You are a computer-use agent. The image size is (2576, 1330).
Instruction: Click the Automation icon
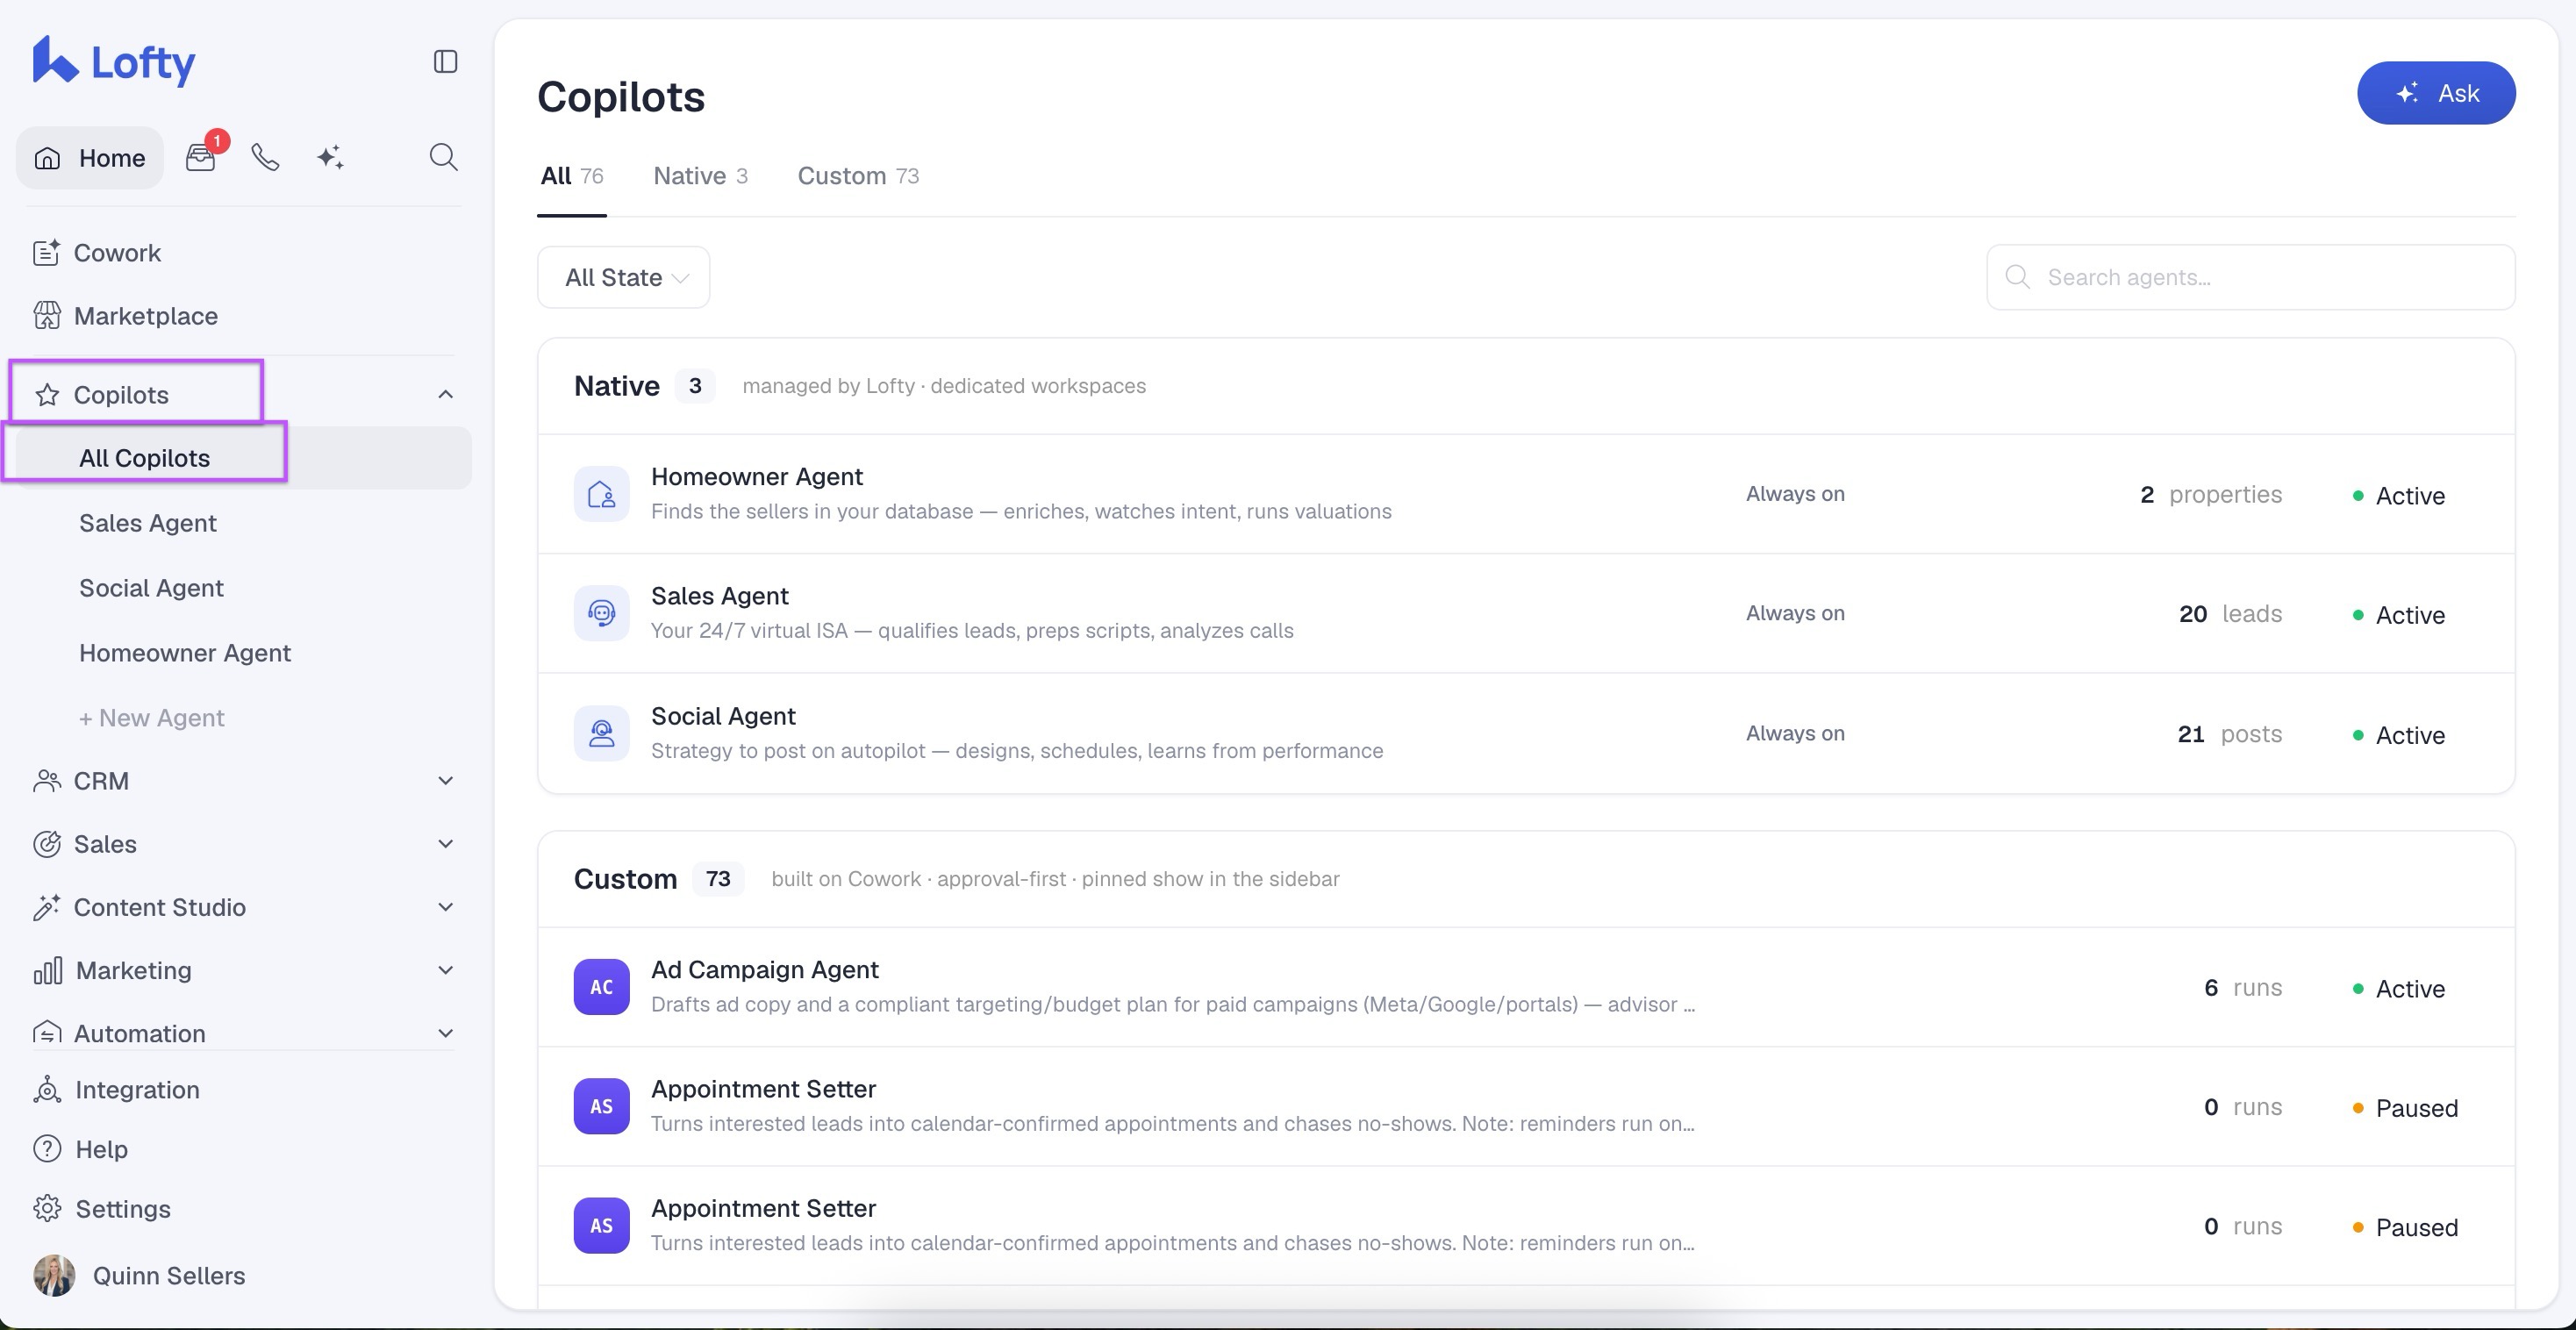pyautogui.click(x=47, y=1033)
